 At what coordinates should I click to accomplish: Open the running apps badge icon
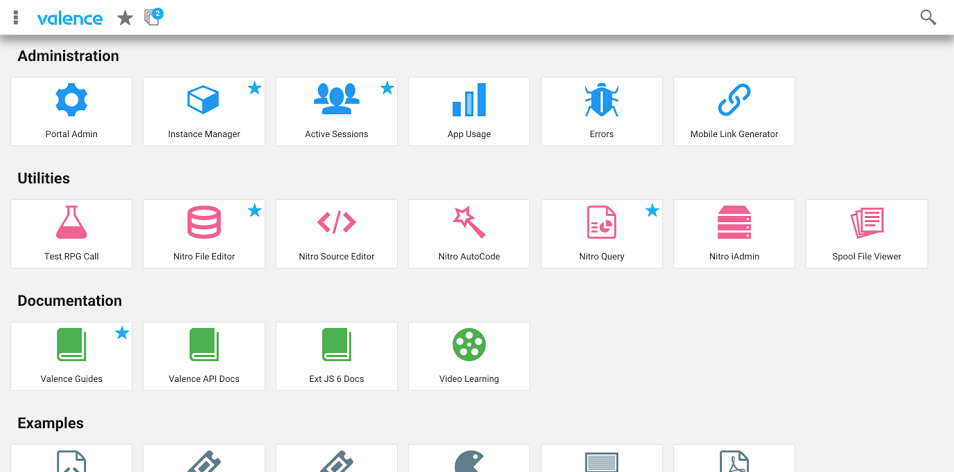coord(153,17)
